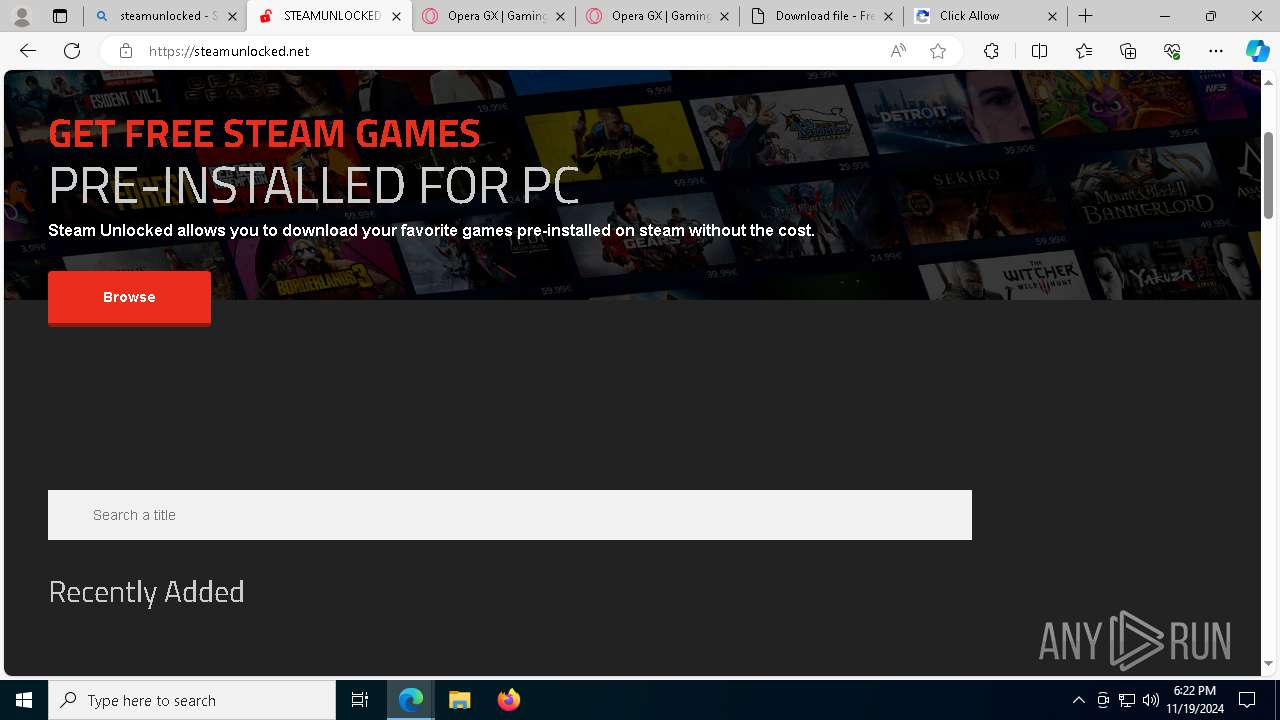This screenshot has width=1280, height=720.
Task: Close the STEAMUNLOCKED tab
Action: pyautogui.click(x=396, y=16)
